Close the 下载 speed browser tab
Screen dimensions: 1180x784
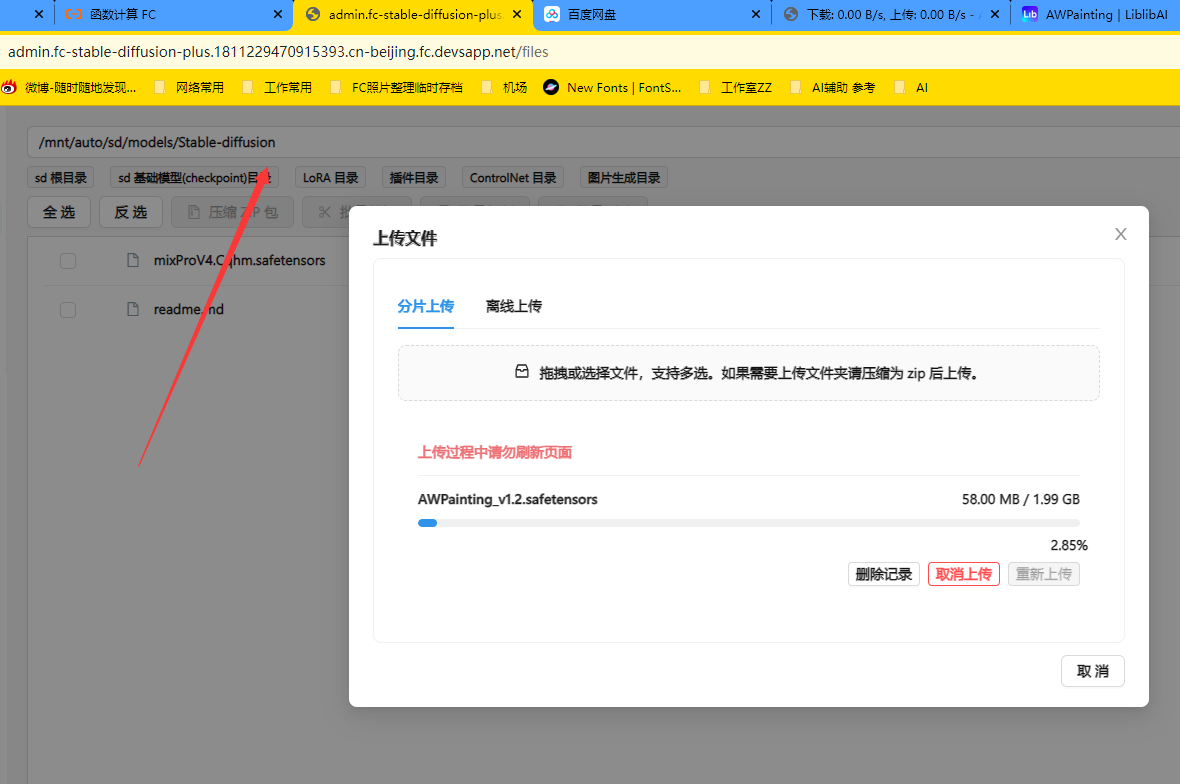(995, 14)
